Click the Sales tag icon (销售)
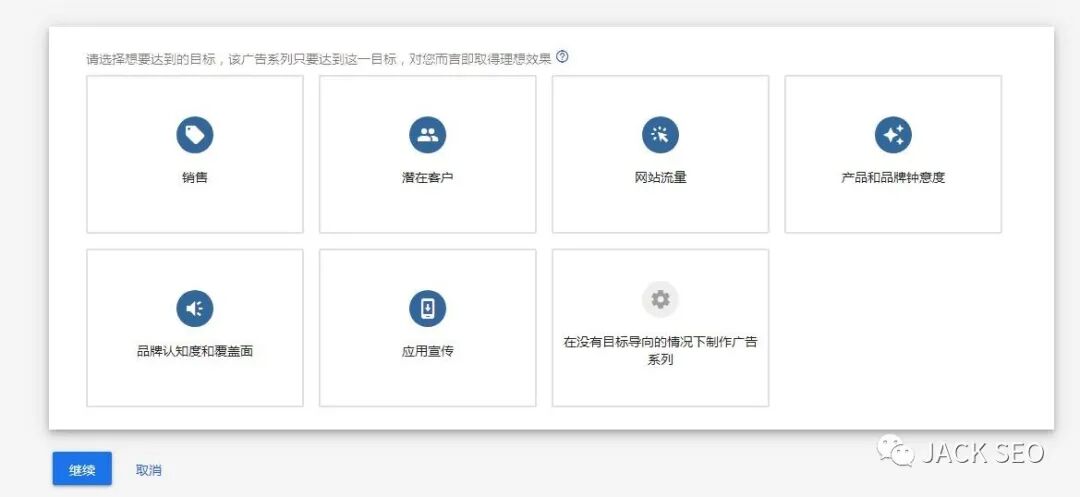The image size is (1080, 497). coord(195,135)
